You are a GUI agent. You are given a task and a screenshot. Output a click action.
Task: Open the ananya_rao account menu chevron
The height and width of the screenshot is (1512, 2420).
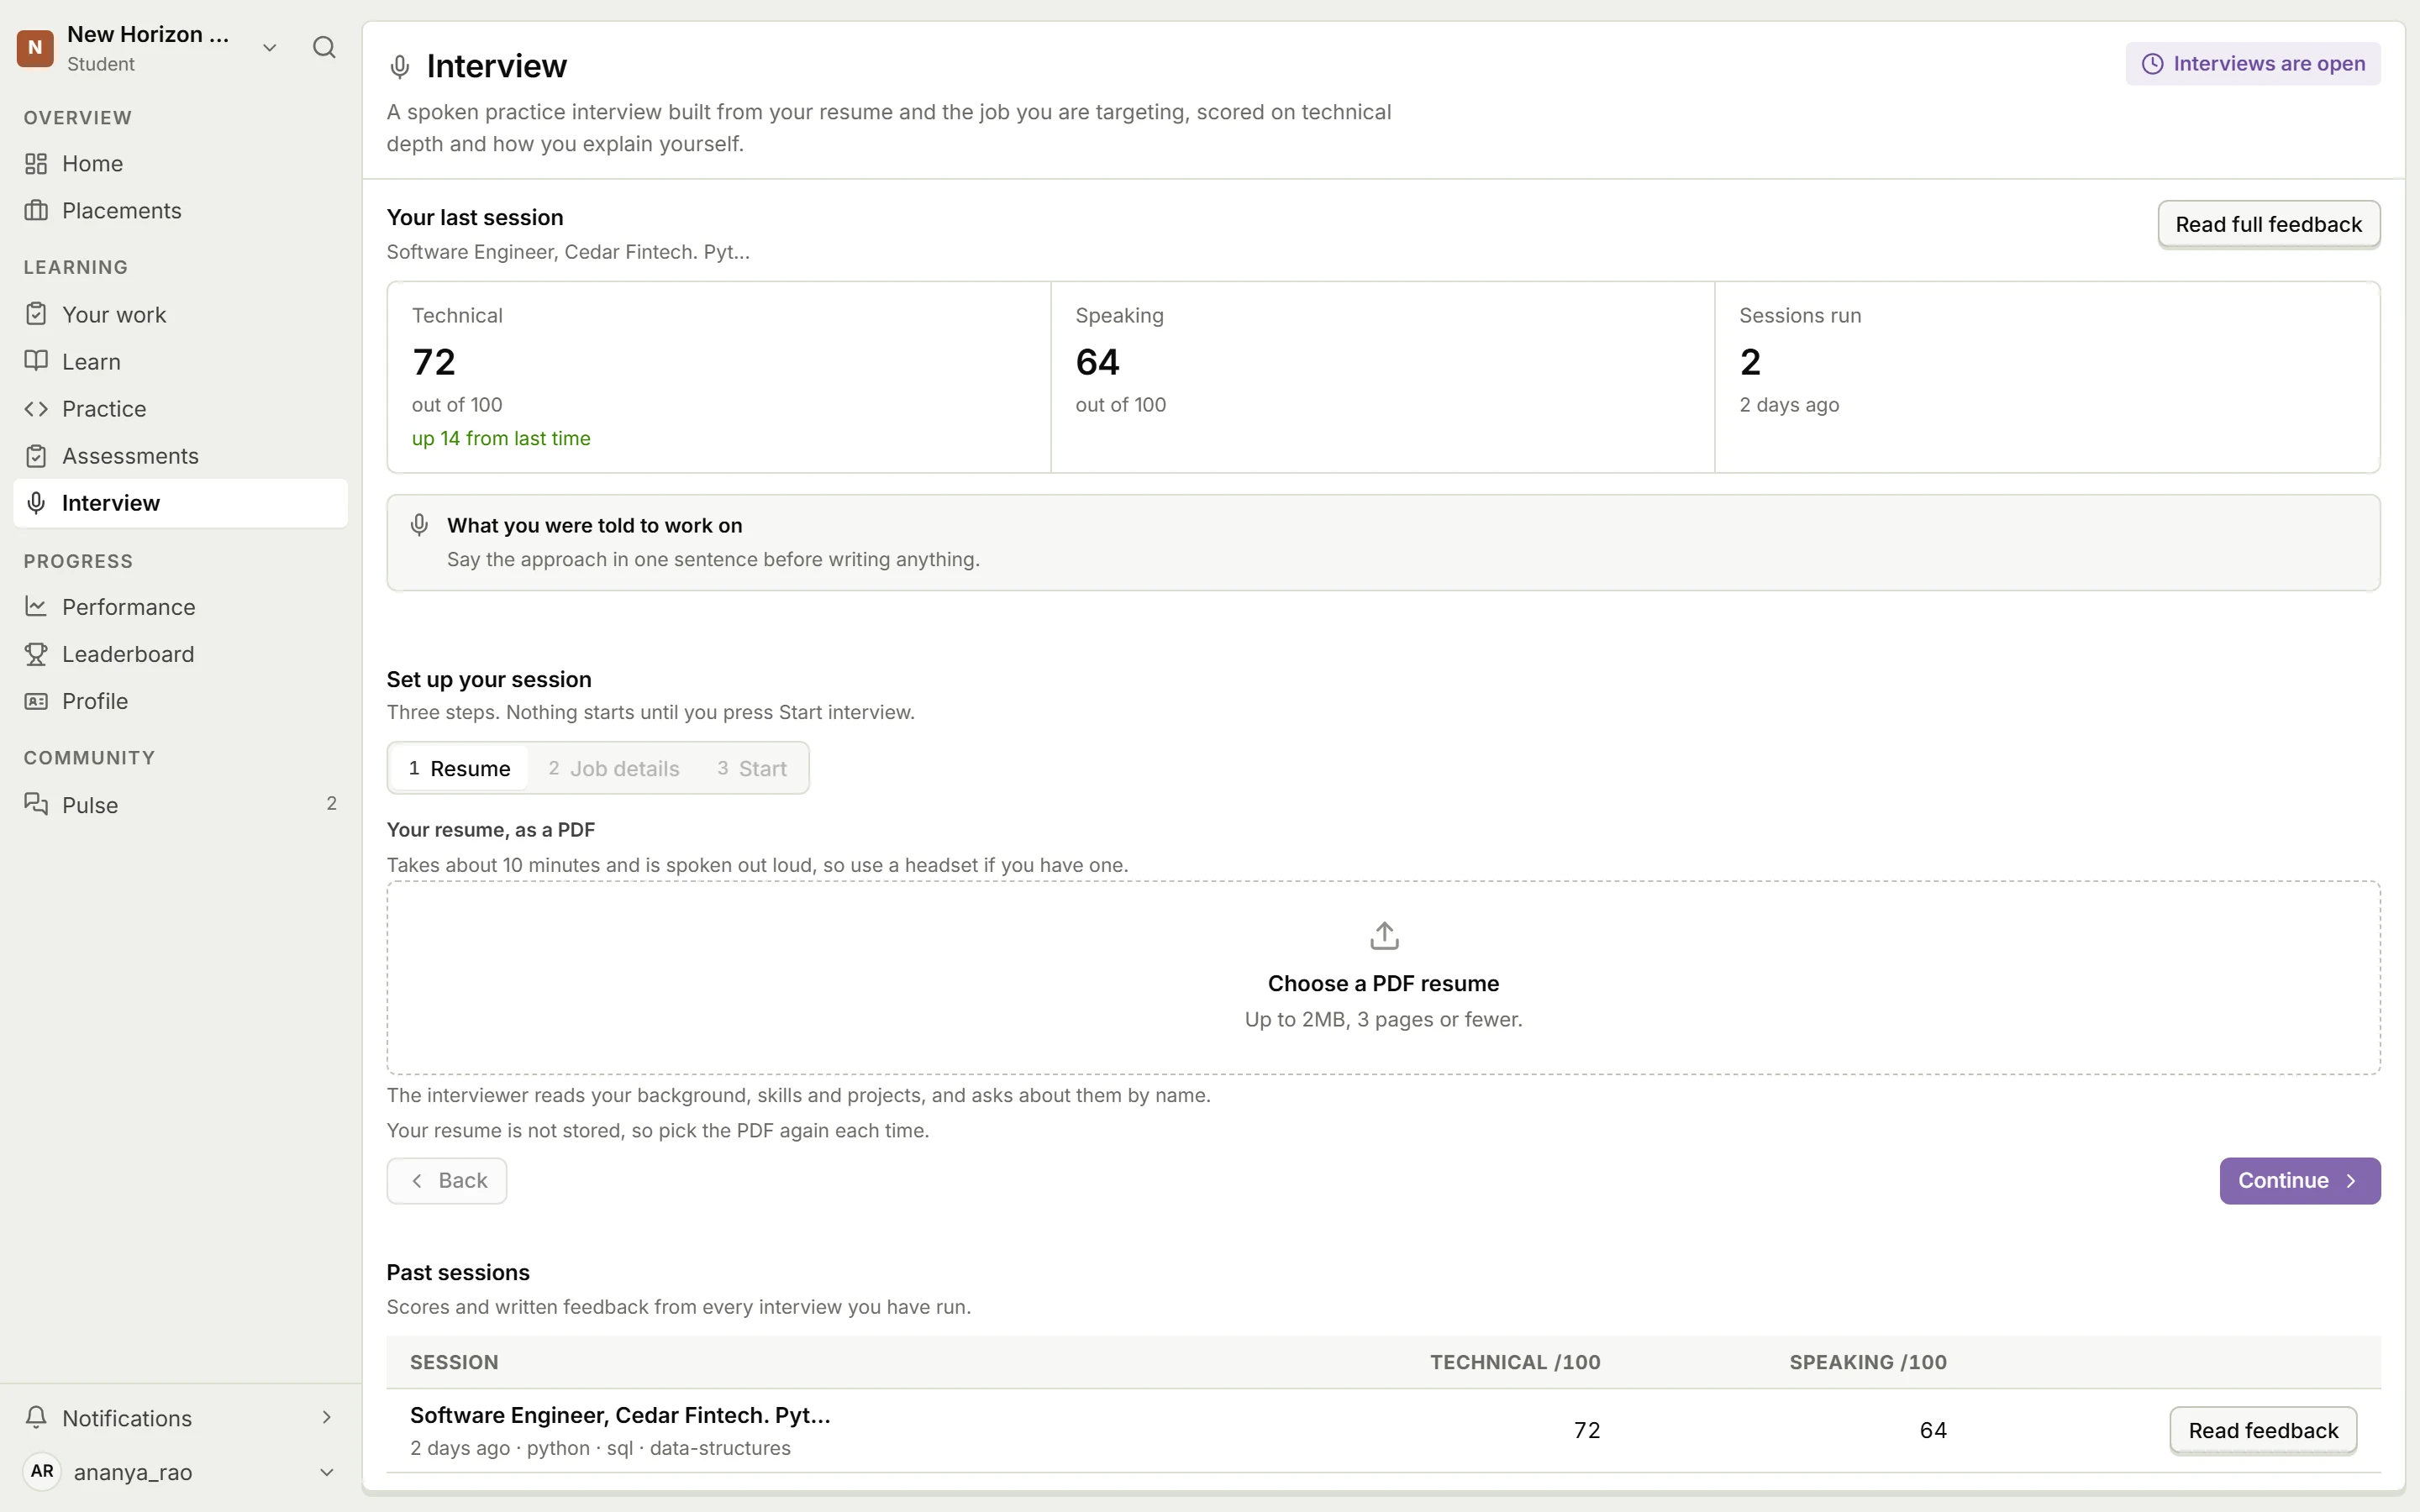[326, 1471]
